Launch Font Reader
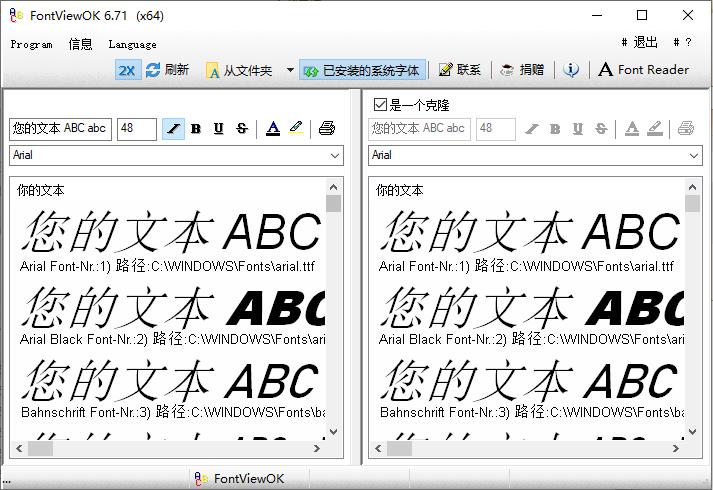The image size is (713, 490). coord(643,70)
